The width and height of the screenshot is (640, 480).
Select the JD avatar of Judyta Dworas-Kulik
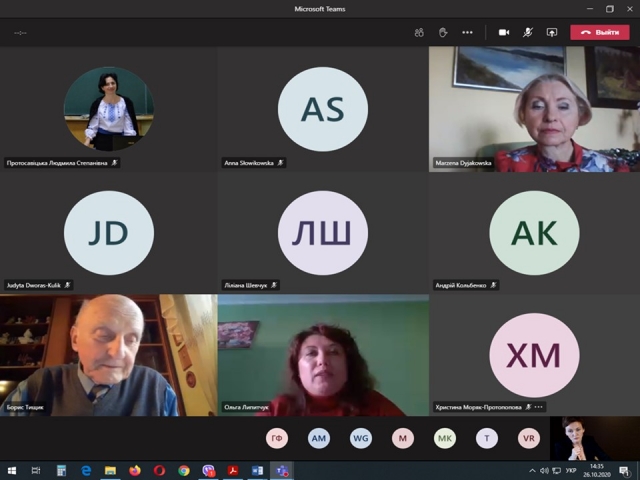coord(109,233)
